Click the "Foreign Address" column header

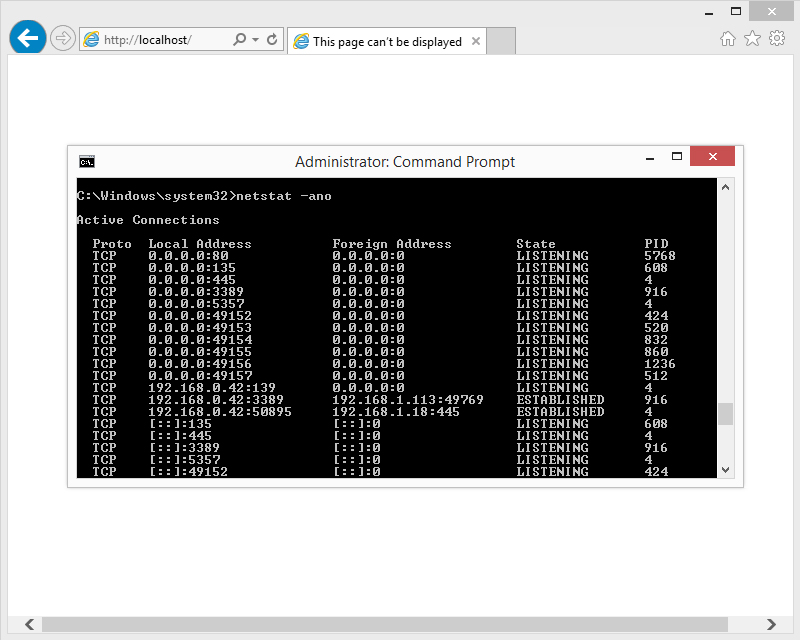392,244
